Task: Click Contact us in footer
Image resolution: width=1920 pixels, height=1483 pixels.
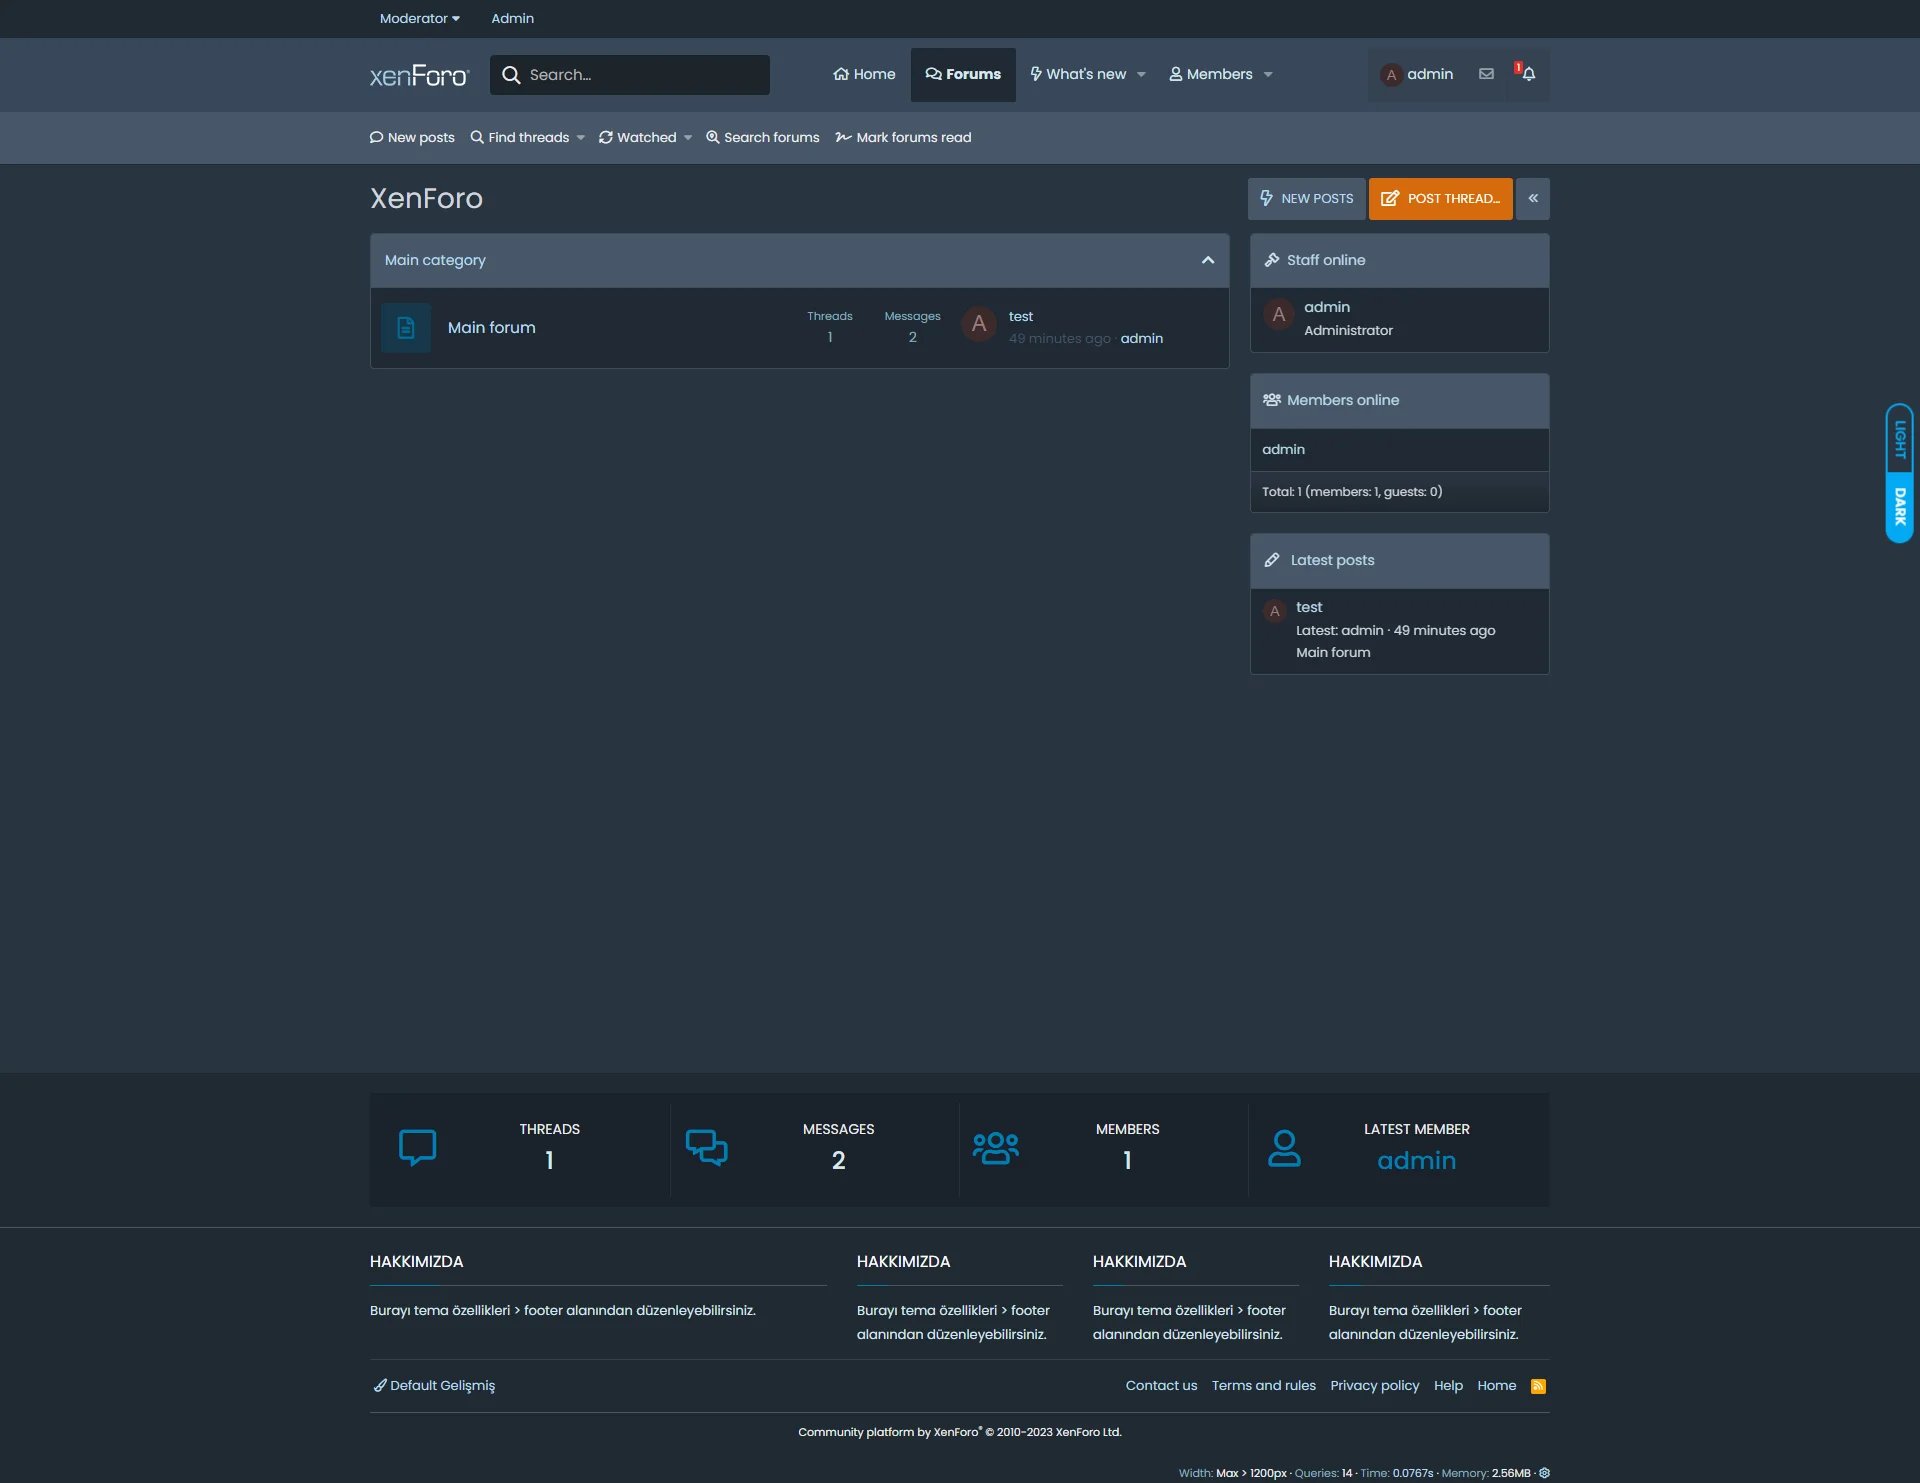Action: [x=1161, y=1385]
